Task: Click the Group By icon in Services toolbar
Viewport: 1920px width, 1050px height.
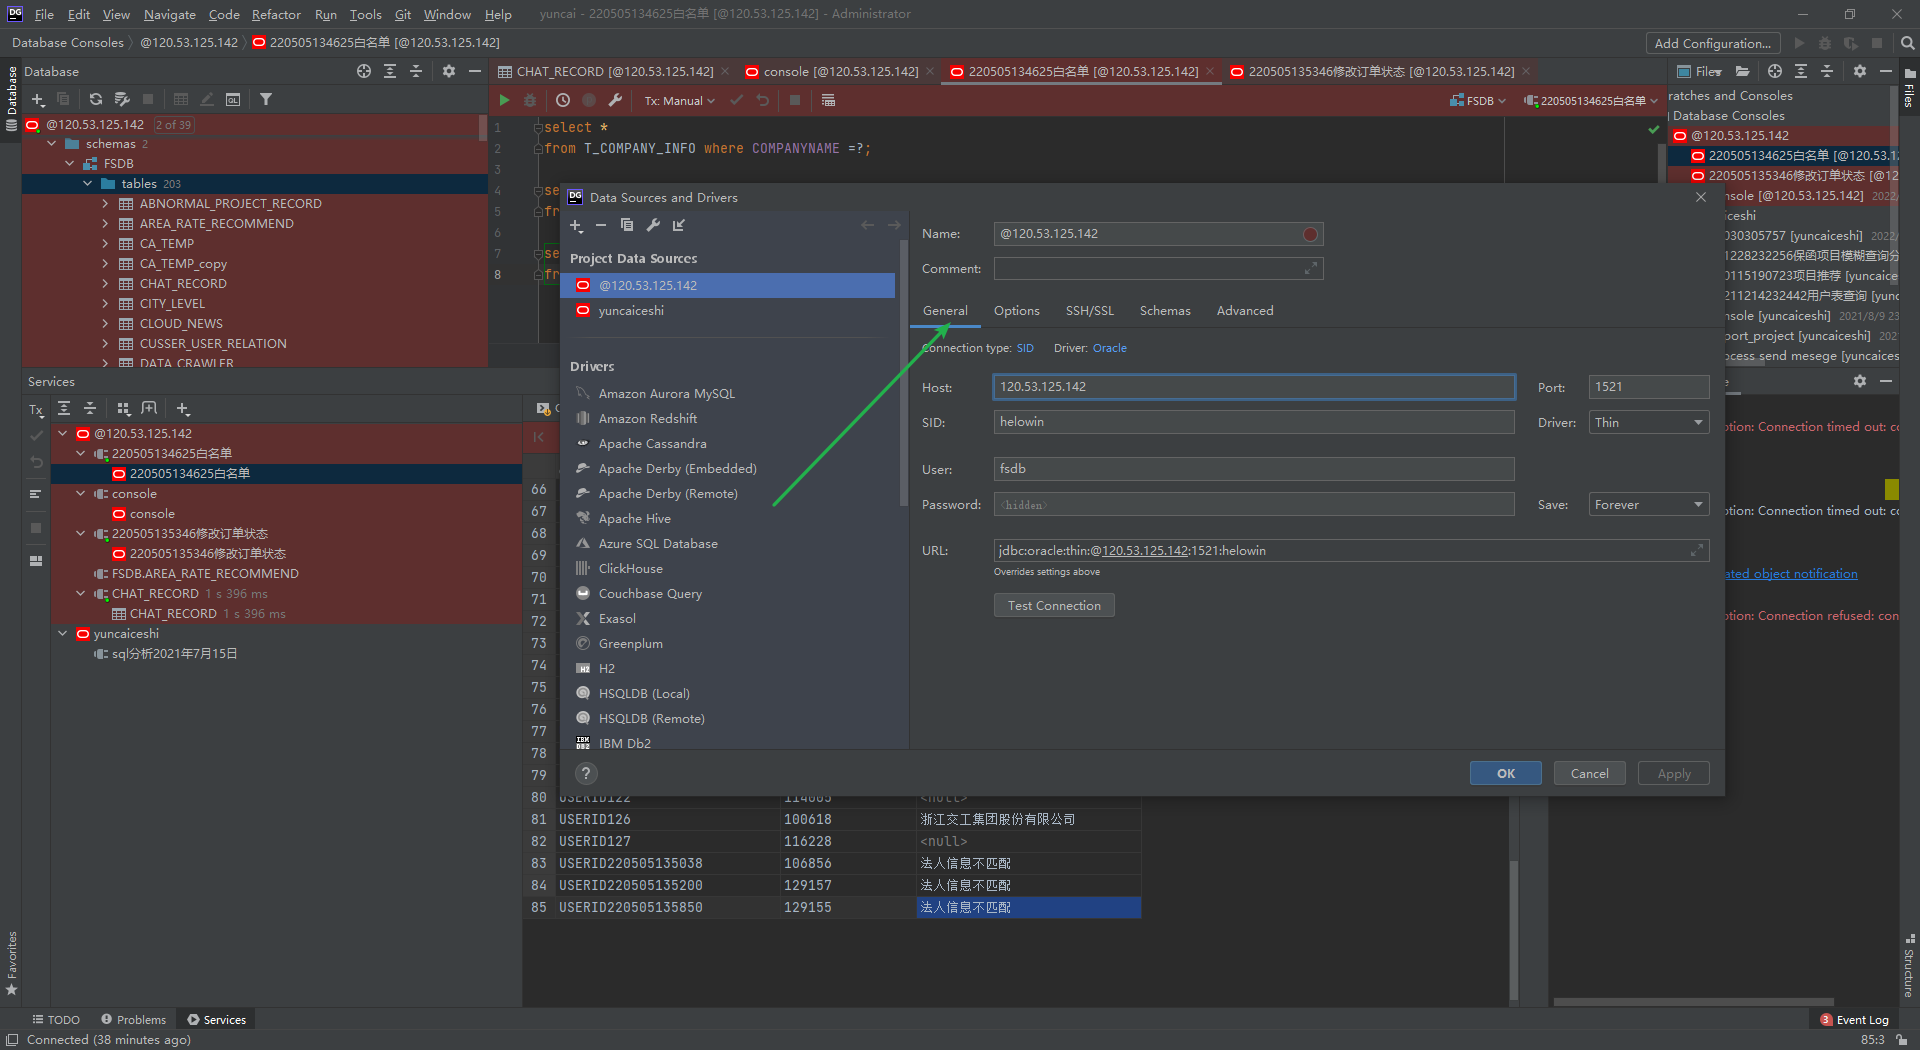Action: tap(124, 409)
